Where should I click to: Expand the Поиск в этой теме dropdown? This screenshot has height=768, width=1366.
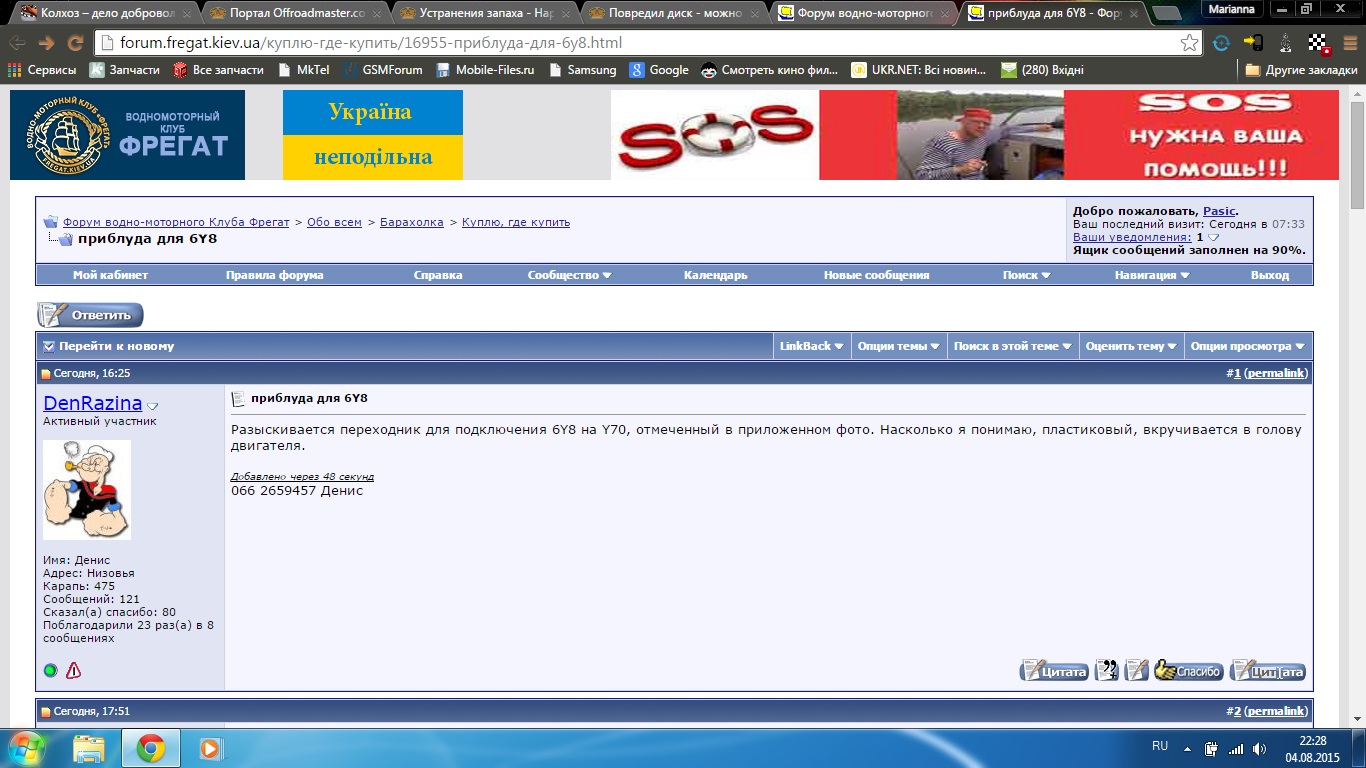[1011, 346]
